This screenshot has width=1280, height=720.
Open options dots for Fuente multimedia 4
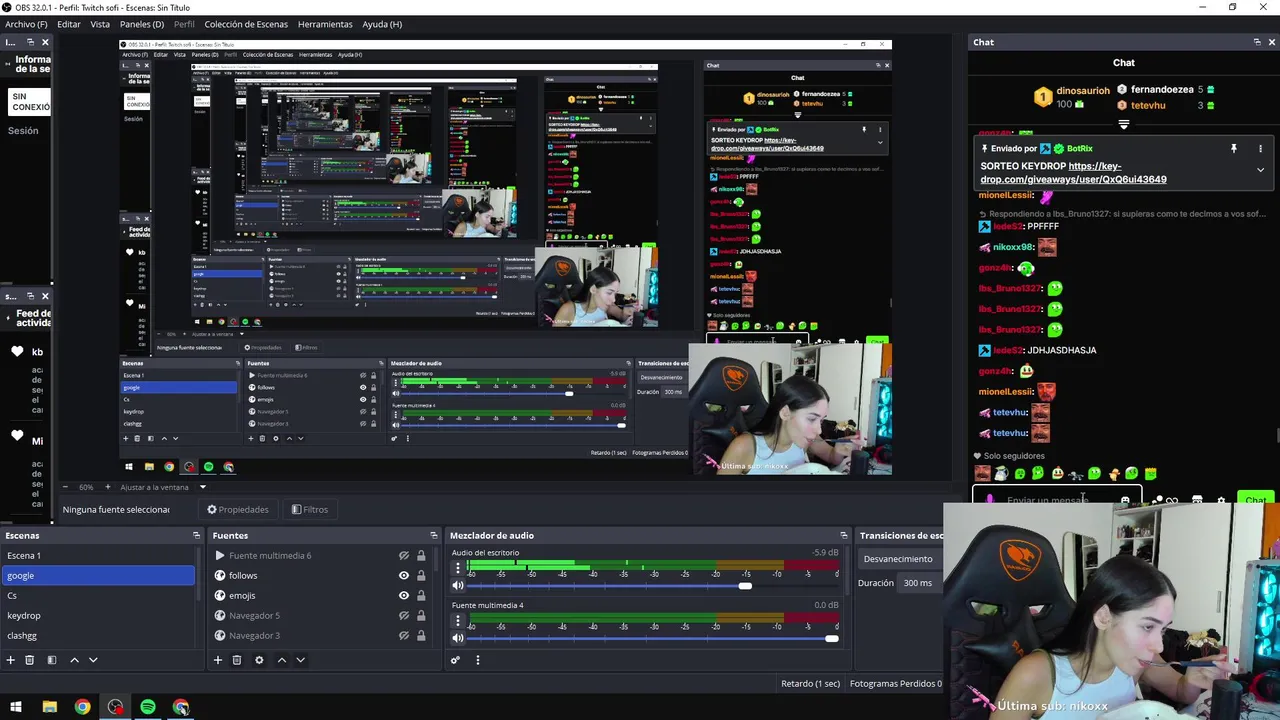[458, 621]
